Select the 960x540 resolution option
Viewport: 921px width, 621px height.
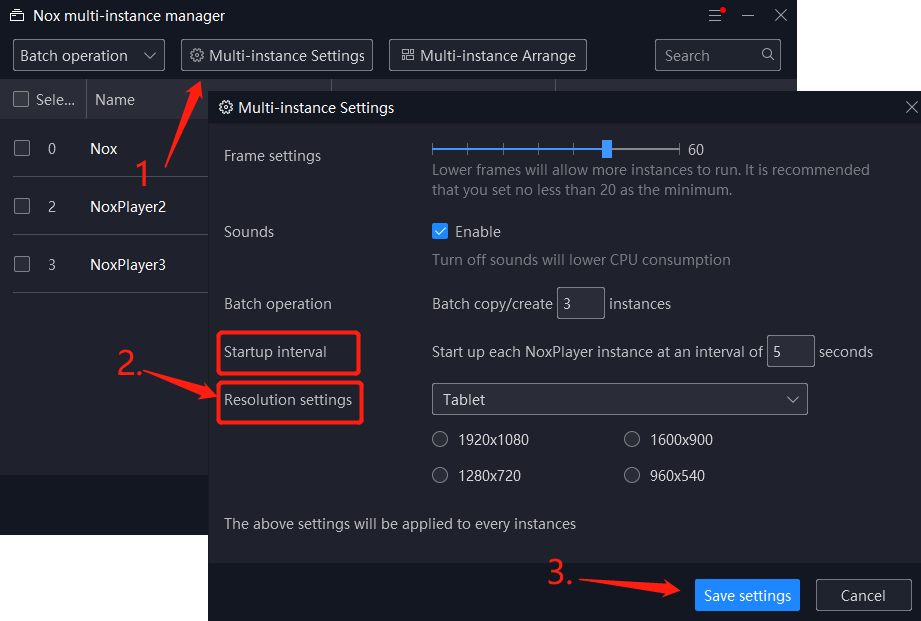pos(632,475)
